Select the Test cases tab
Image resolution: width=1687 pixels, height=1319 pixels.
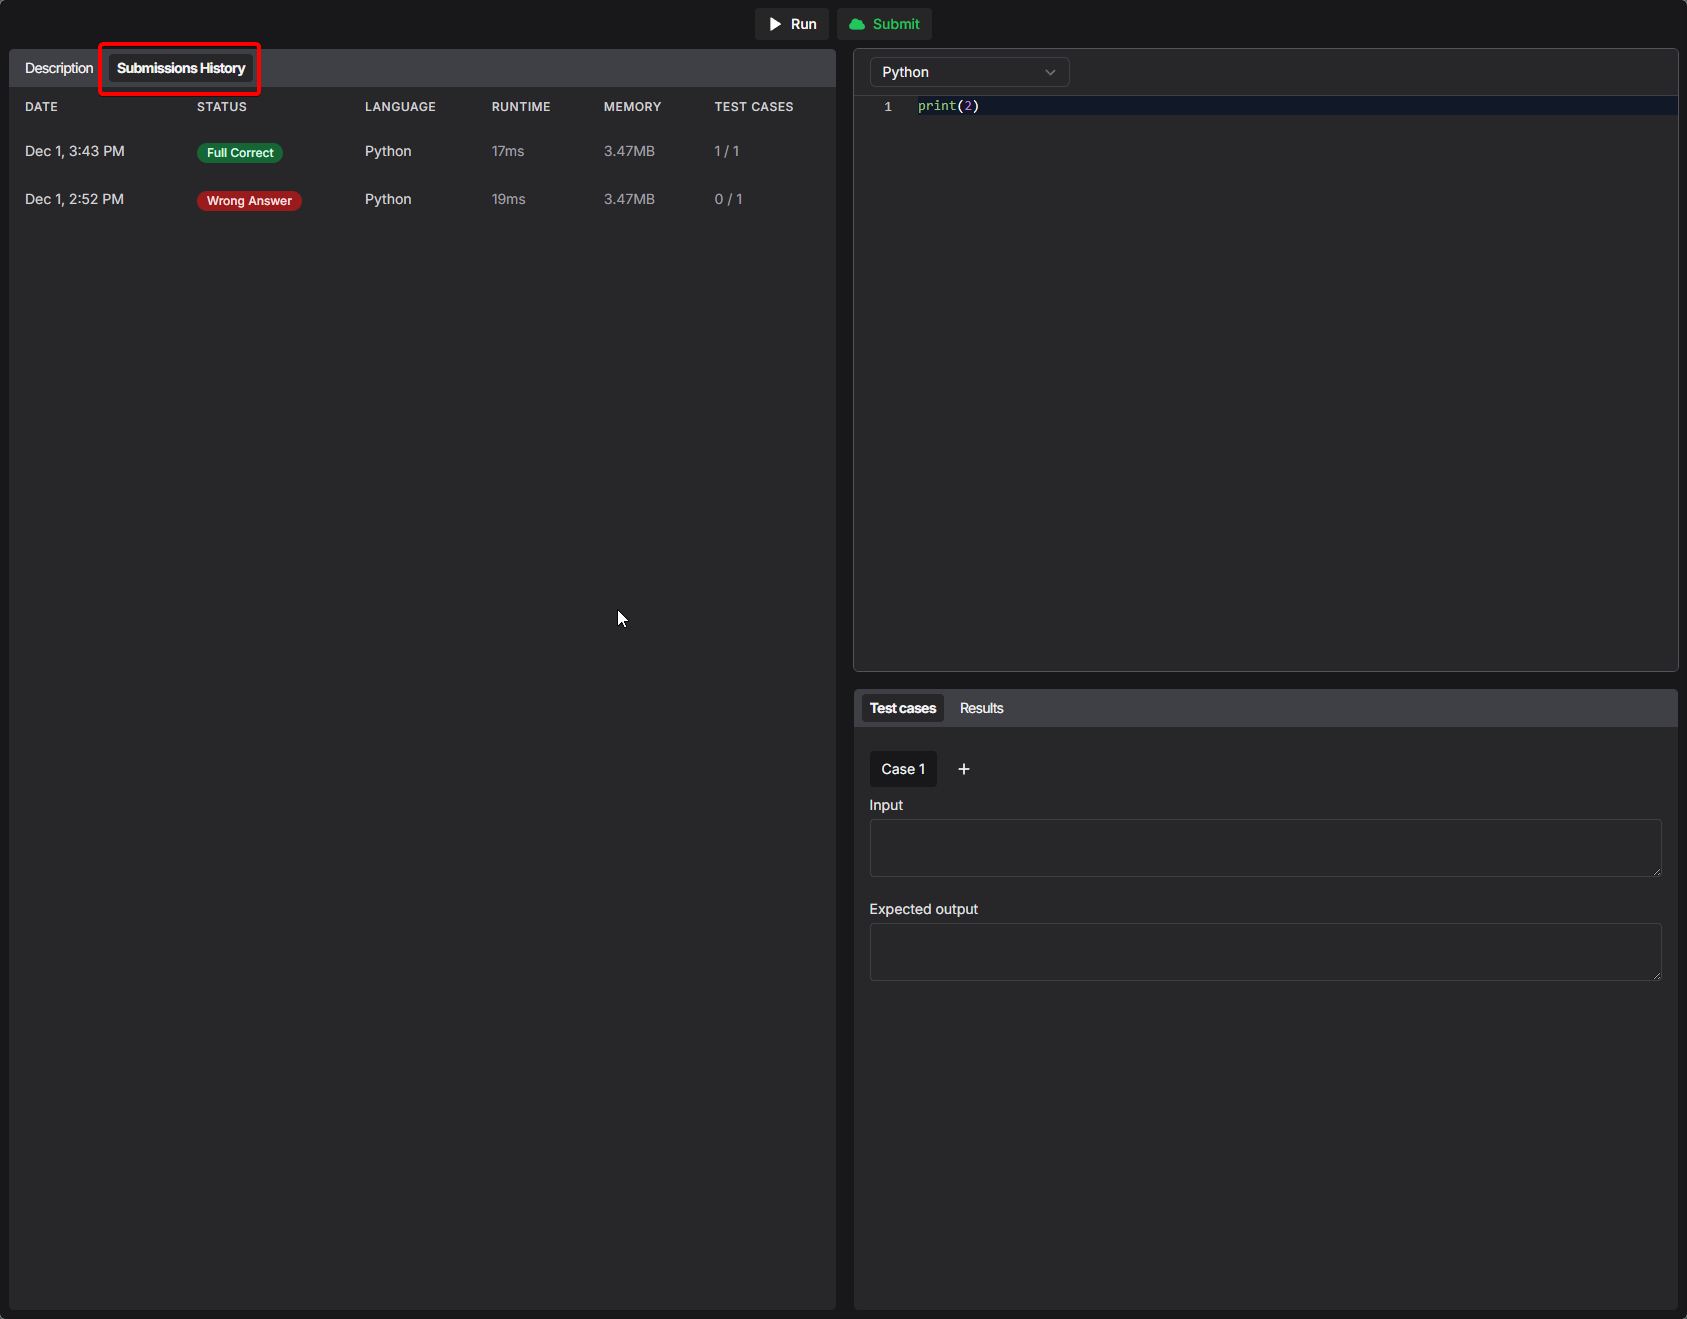tap(902, 708)
